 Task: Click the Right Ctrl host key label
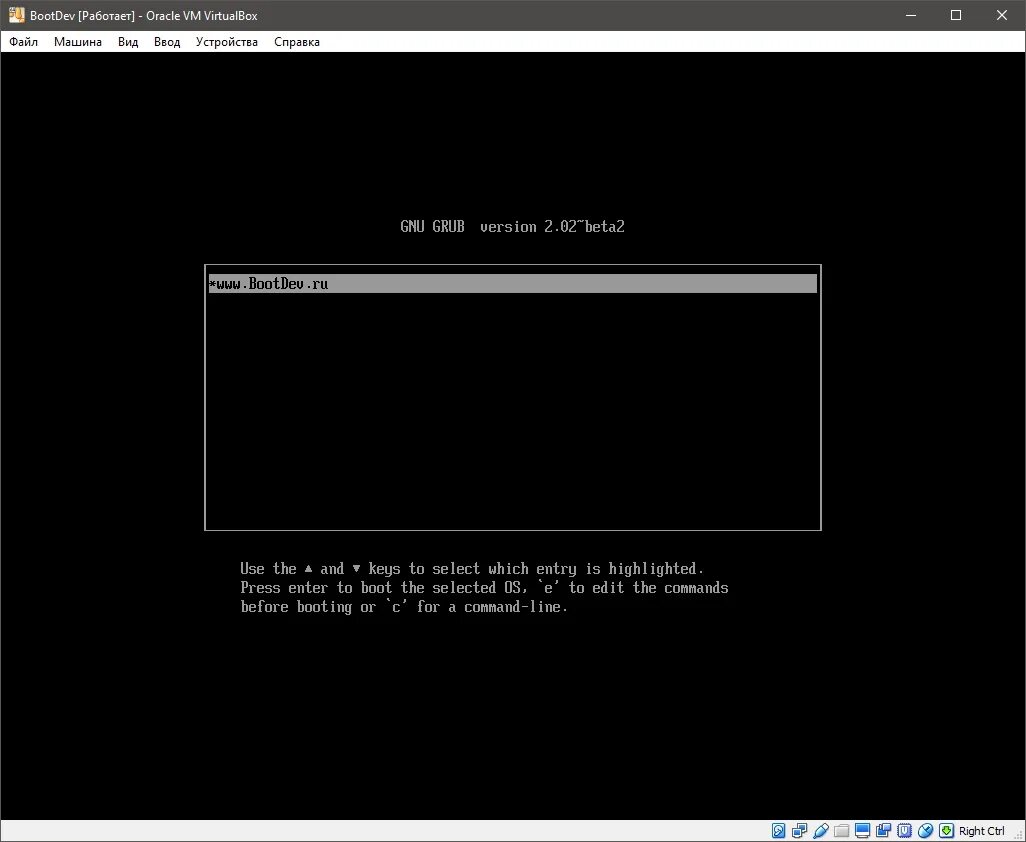point(982,831)
